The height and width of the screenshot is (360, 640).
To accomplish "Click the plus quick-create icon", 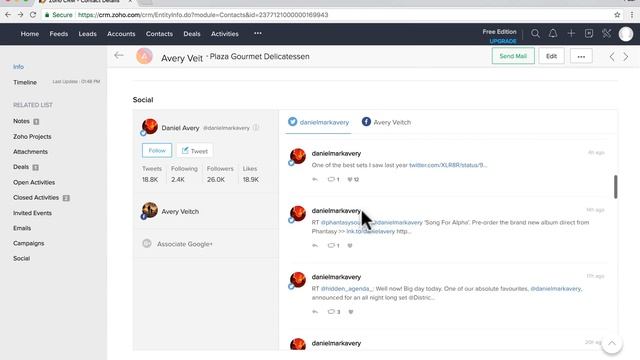I will (571, 34).
